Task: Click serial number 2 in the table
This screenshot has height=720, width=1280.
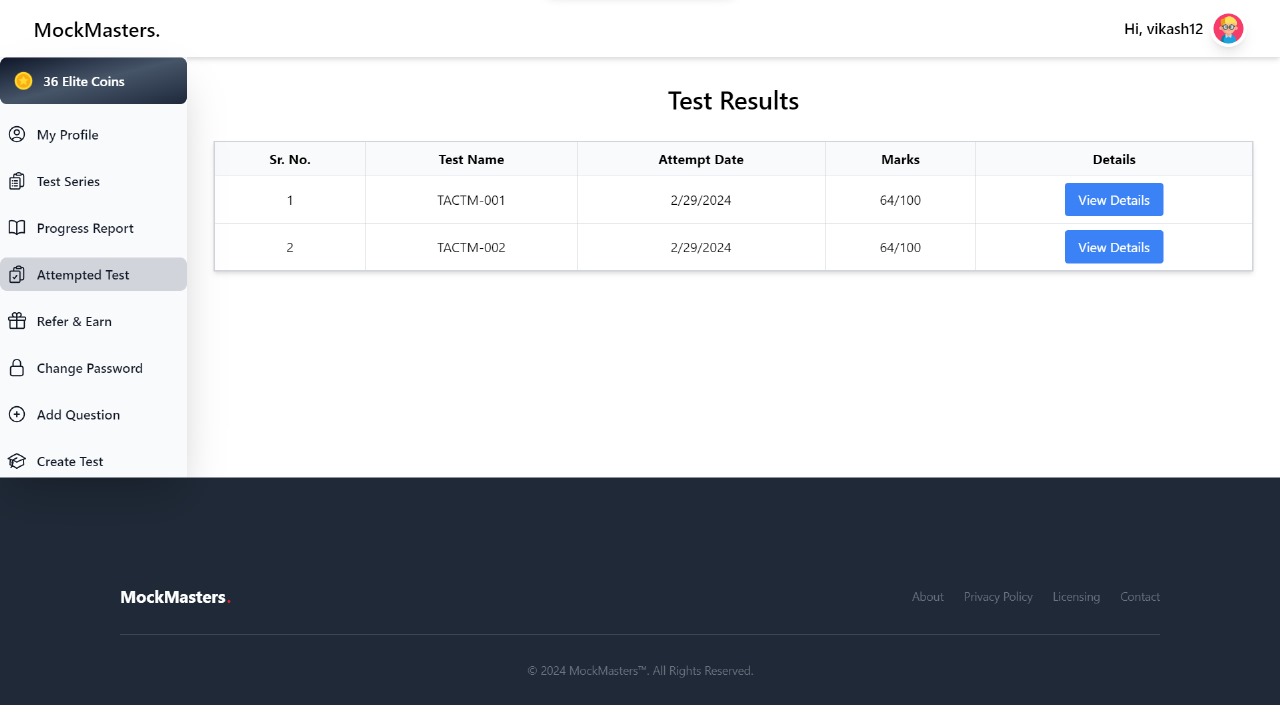Action: point(290,247)
